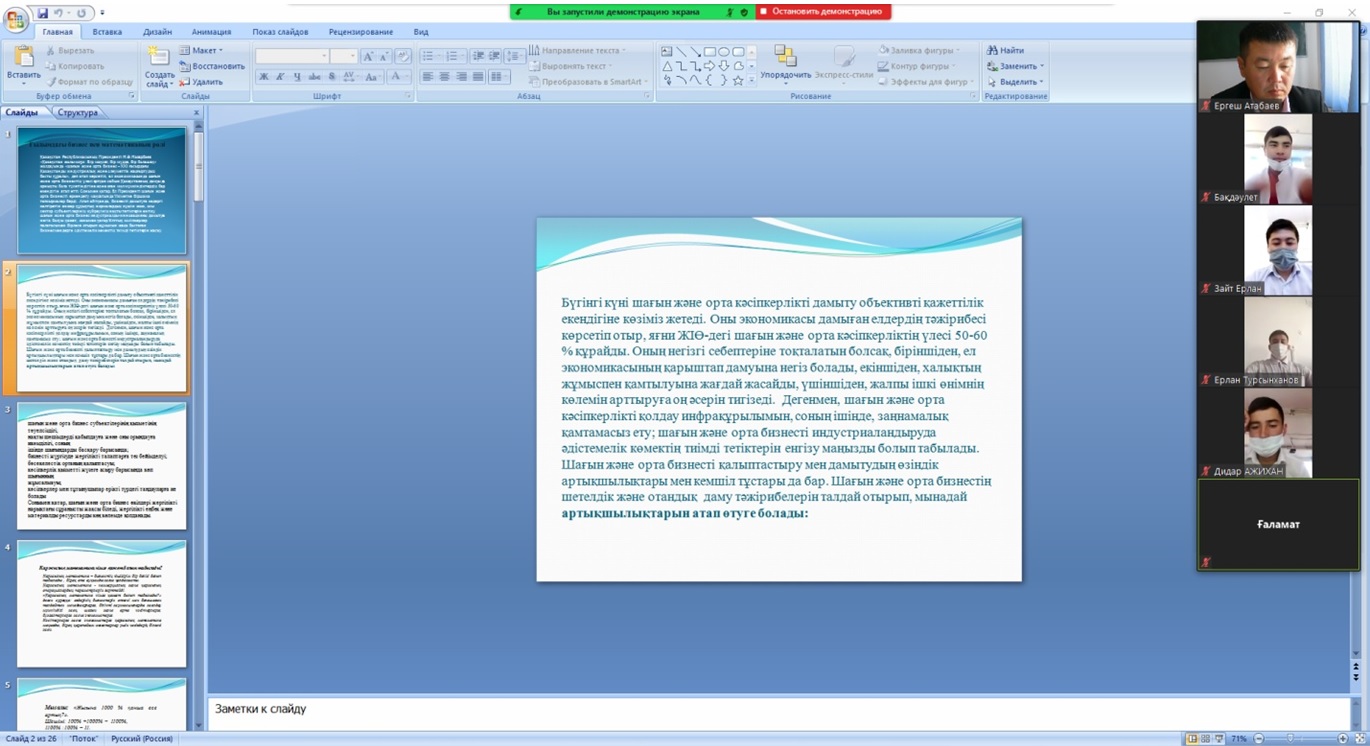
Task: Cut with the Вырезать button
Action: 71,50
